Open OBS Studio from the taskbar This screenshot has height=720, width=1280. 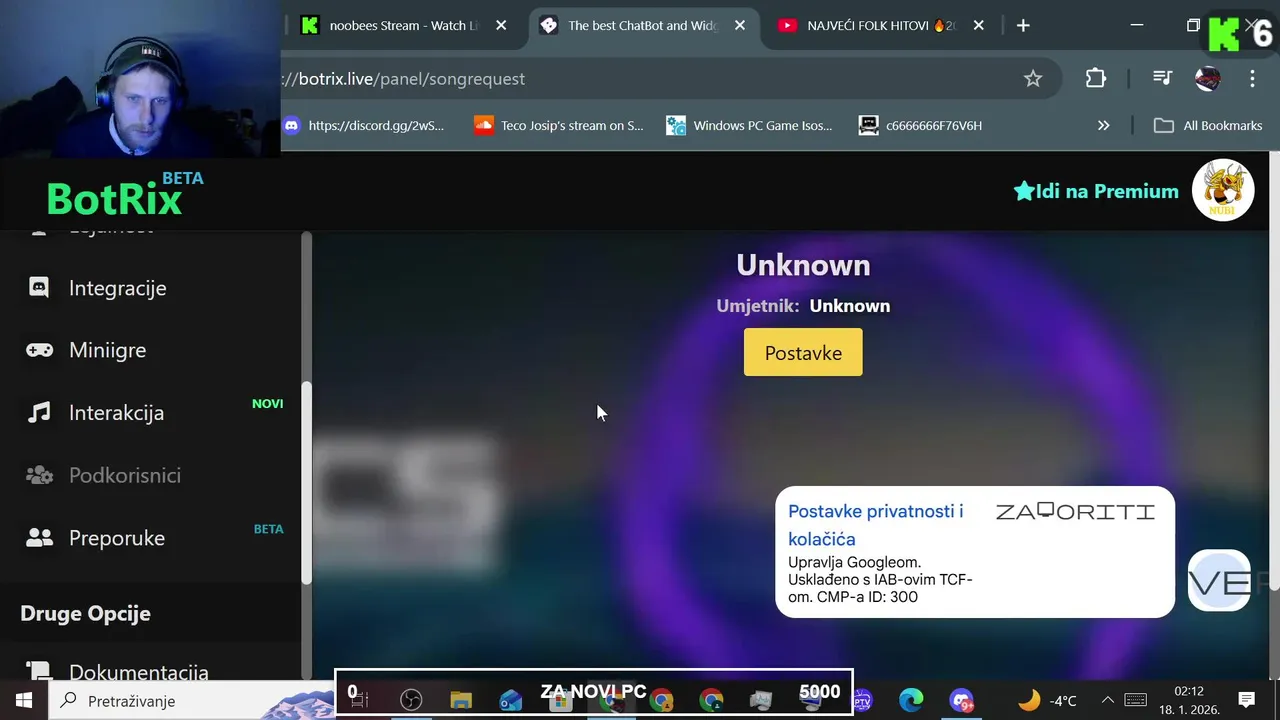411,700
